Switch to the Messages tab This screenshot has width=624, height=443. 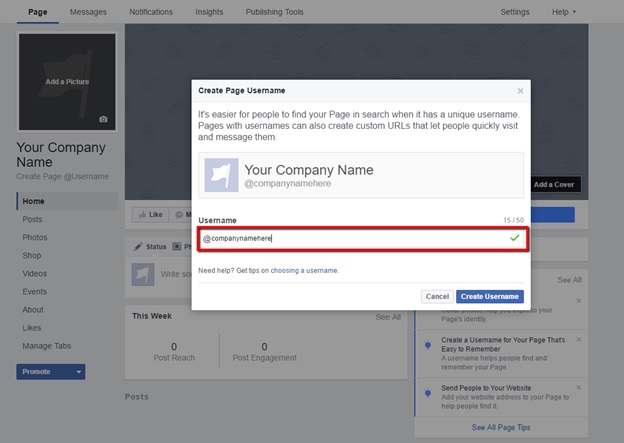(88, 12)
